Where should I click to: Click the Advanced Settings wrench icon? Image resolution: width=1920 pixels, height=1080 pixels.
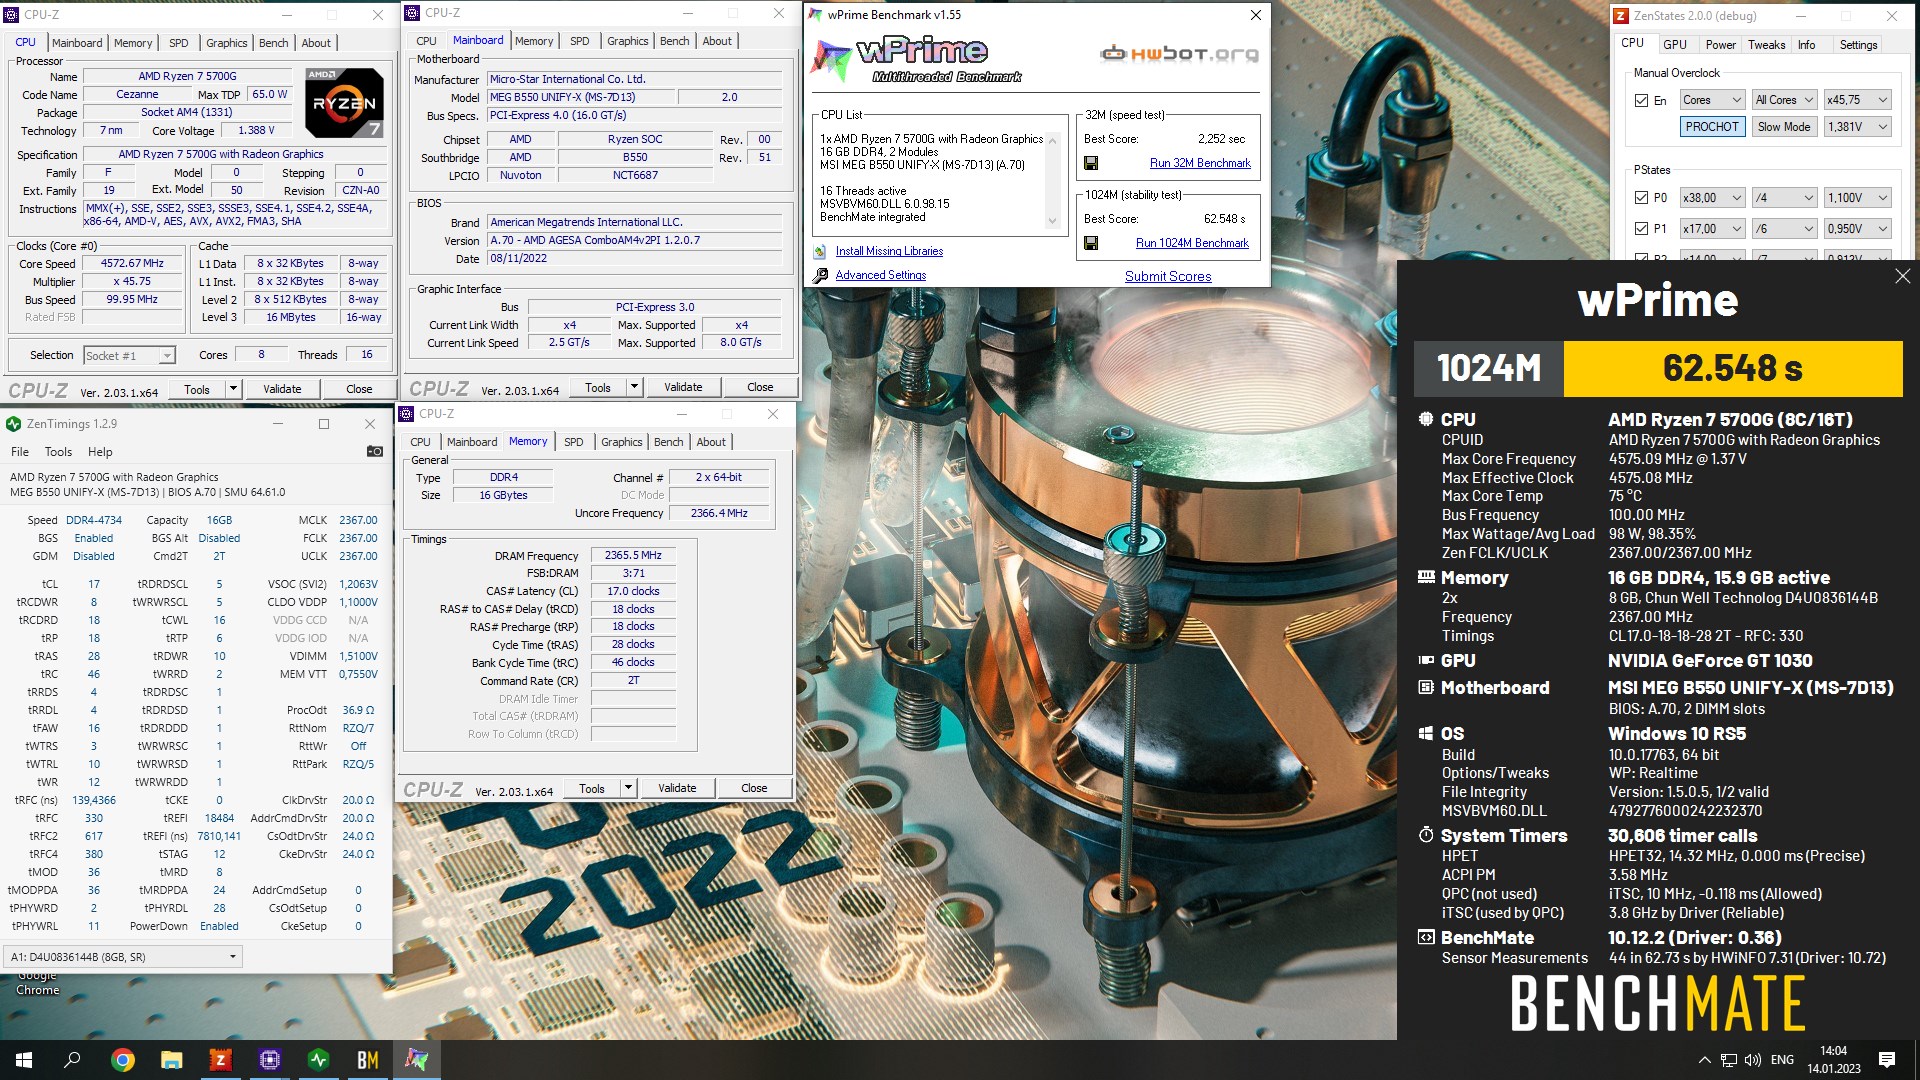[820, 275]
